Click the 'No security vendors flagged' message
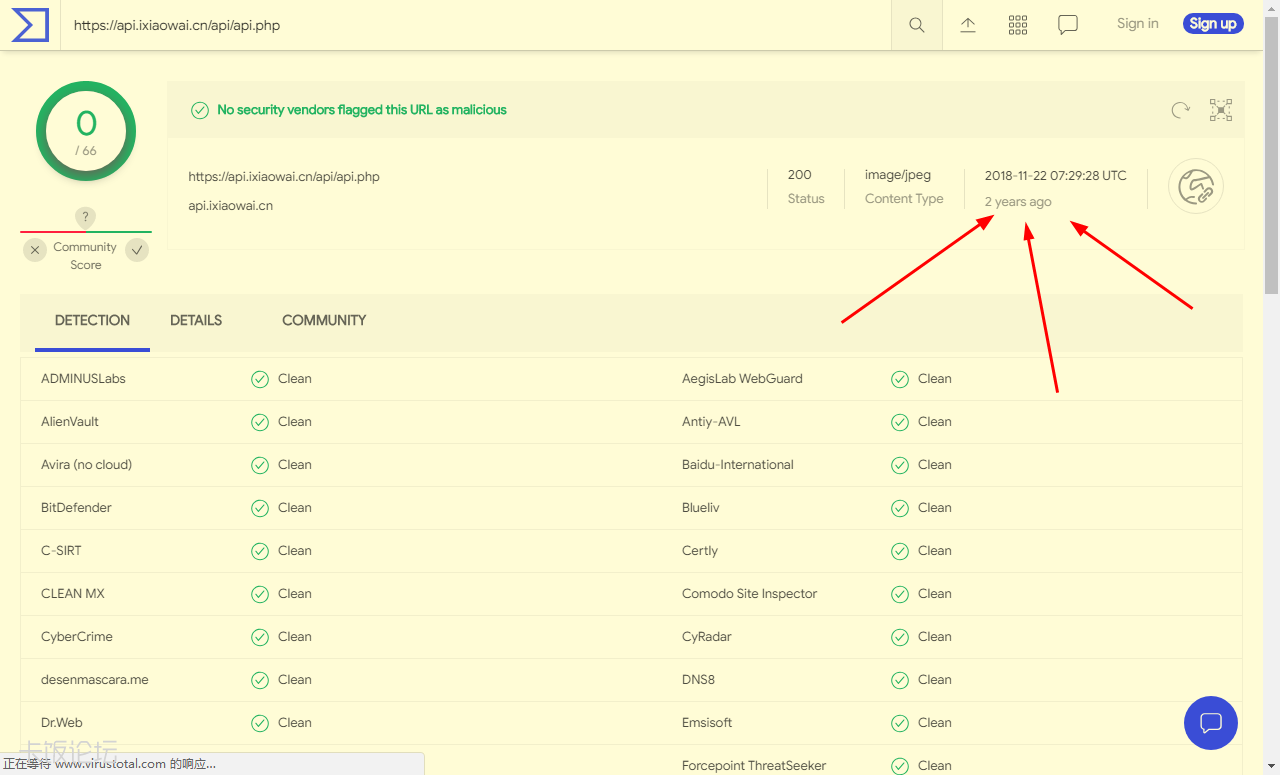 tap(362, 110)
